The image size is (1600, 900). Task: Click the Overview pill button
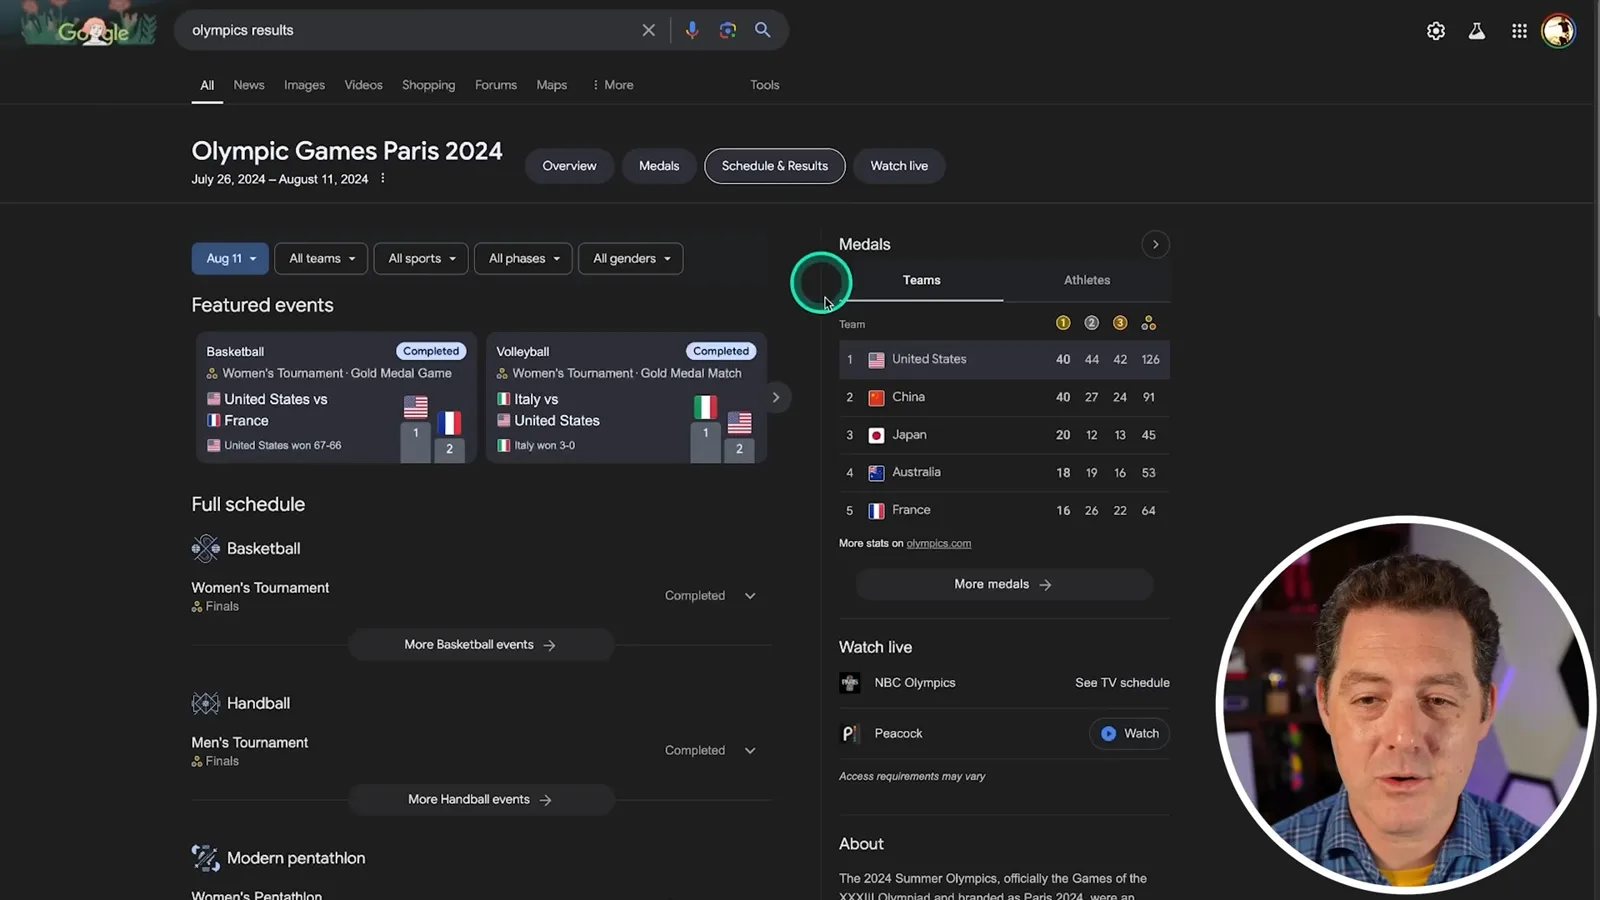[x=569, y=166]
